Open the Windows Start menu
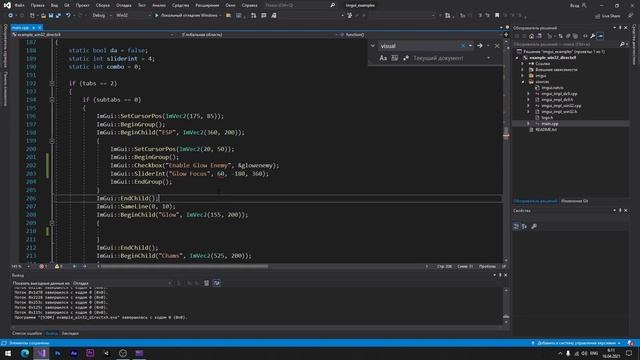Screen dimensions: 640x360 click(8, 353)
